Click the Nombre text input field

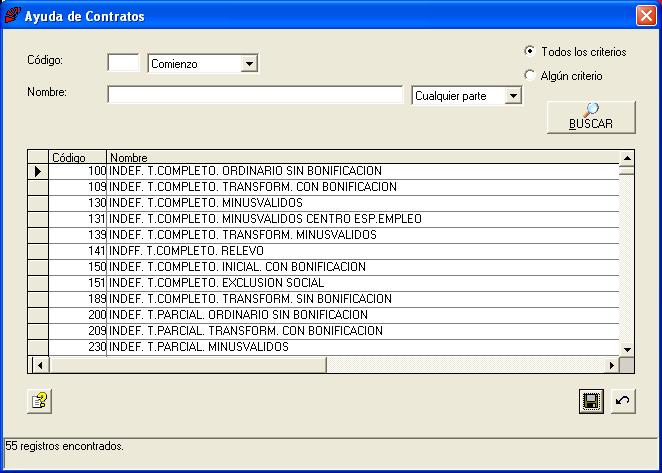(255, 95)
